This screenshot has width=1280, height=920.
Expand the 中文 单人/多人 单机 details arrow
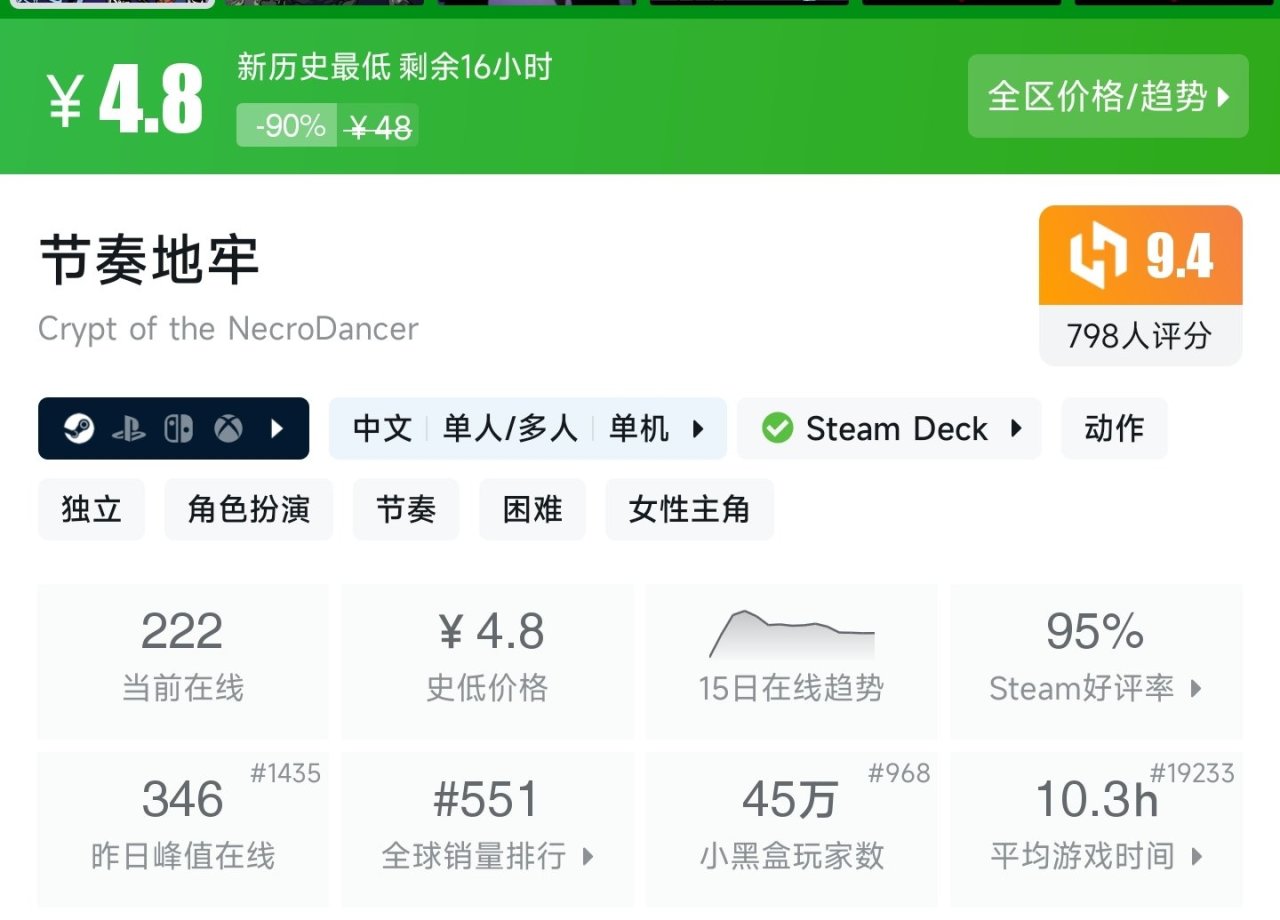point(698,429)
